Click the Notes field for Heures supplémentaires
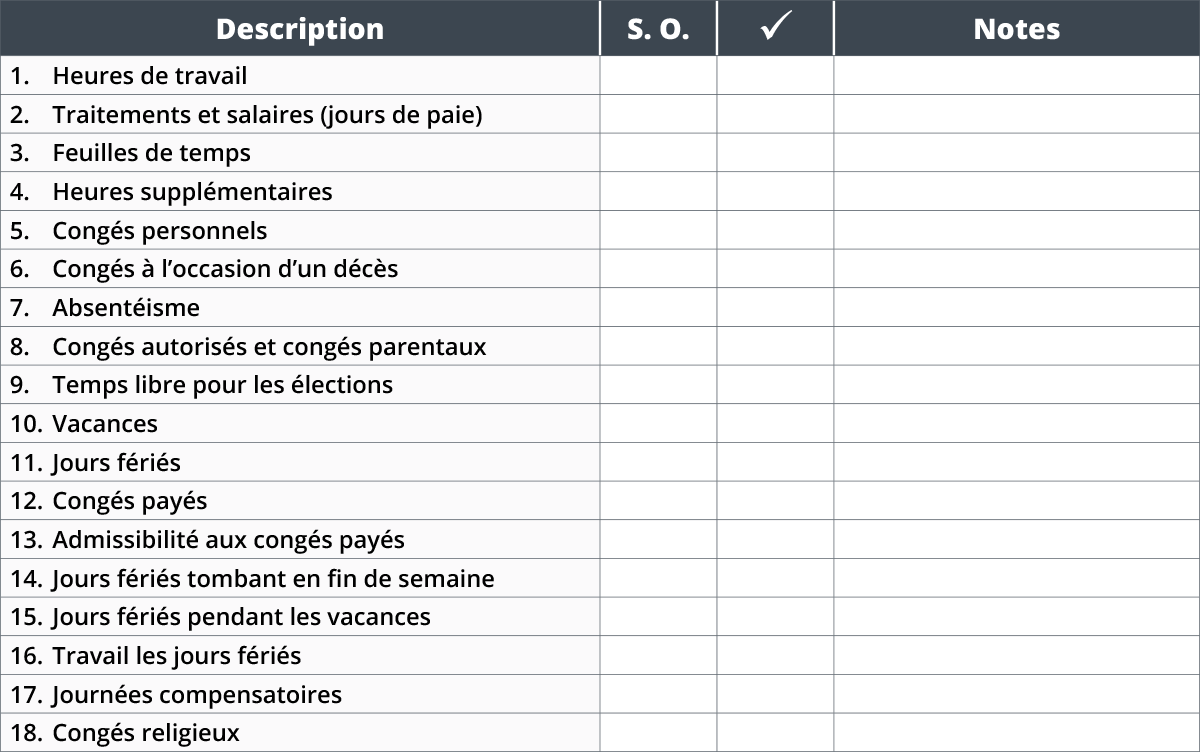1200x752 pixels. (1017, 191)
